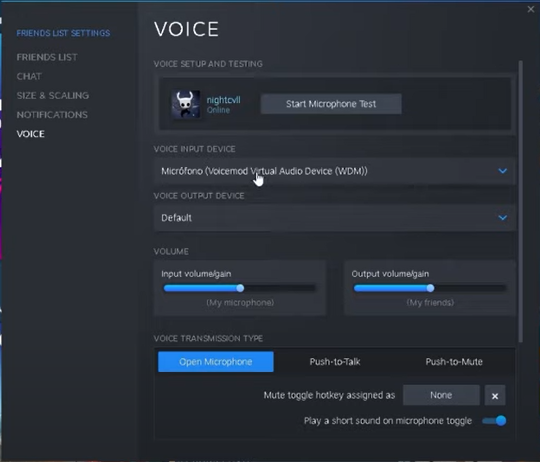Image resolution: width=540 pixels, height=462 pixels.
Task: Select Open Microphone transmission type
Action: click(216, 362)
